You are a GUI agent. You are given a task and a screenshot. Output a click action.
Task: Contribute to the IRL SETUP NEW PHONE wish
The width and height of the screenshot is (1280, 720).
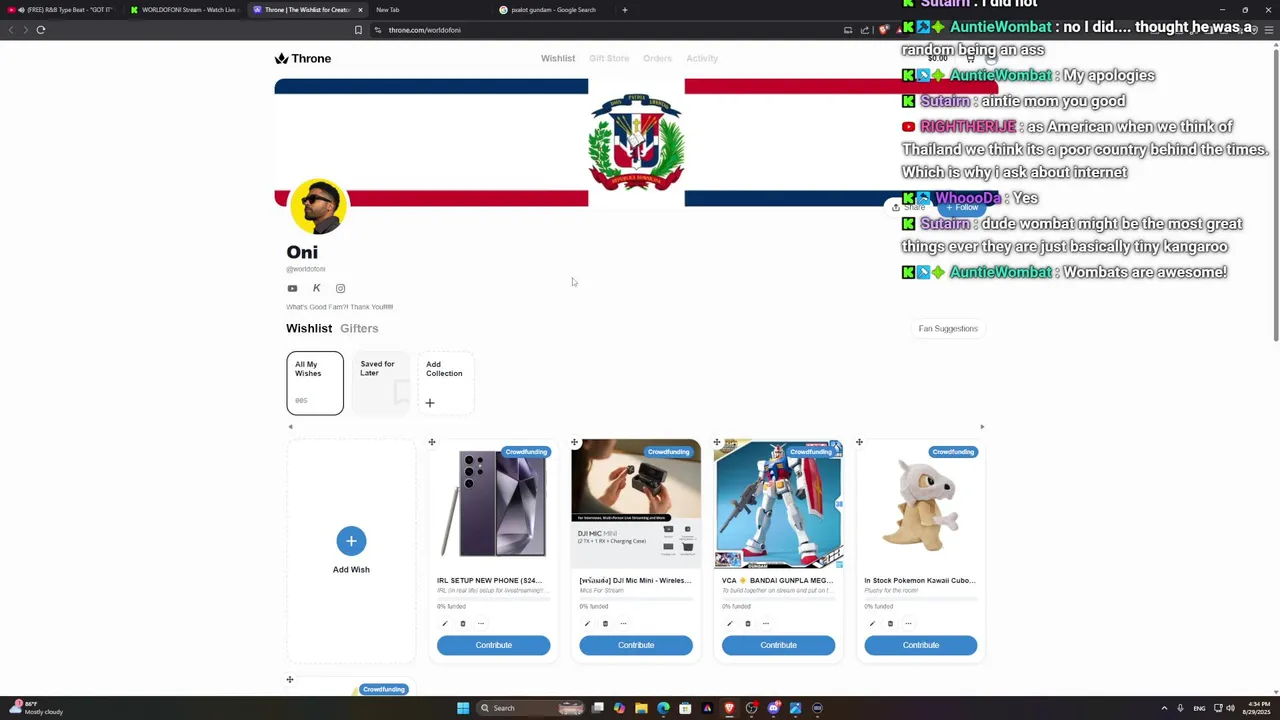tap(493, 645)
